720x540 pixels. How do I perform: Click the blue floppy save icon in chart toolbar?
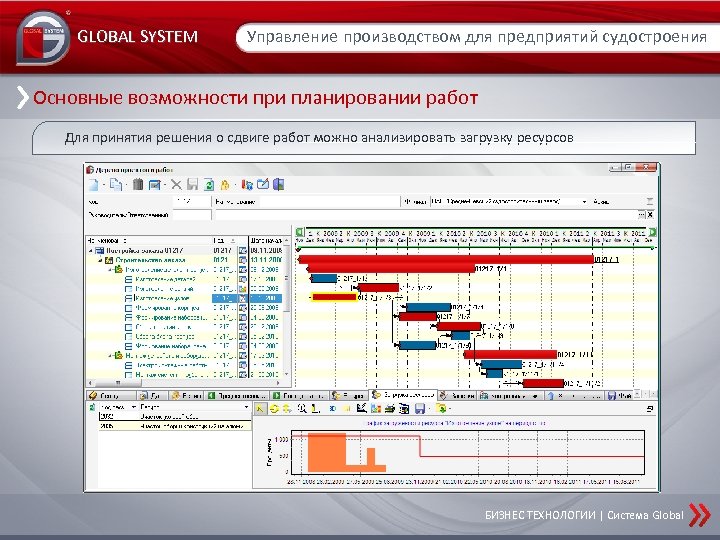pos(419,408)
